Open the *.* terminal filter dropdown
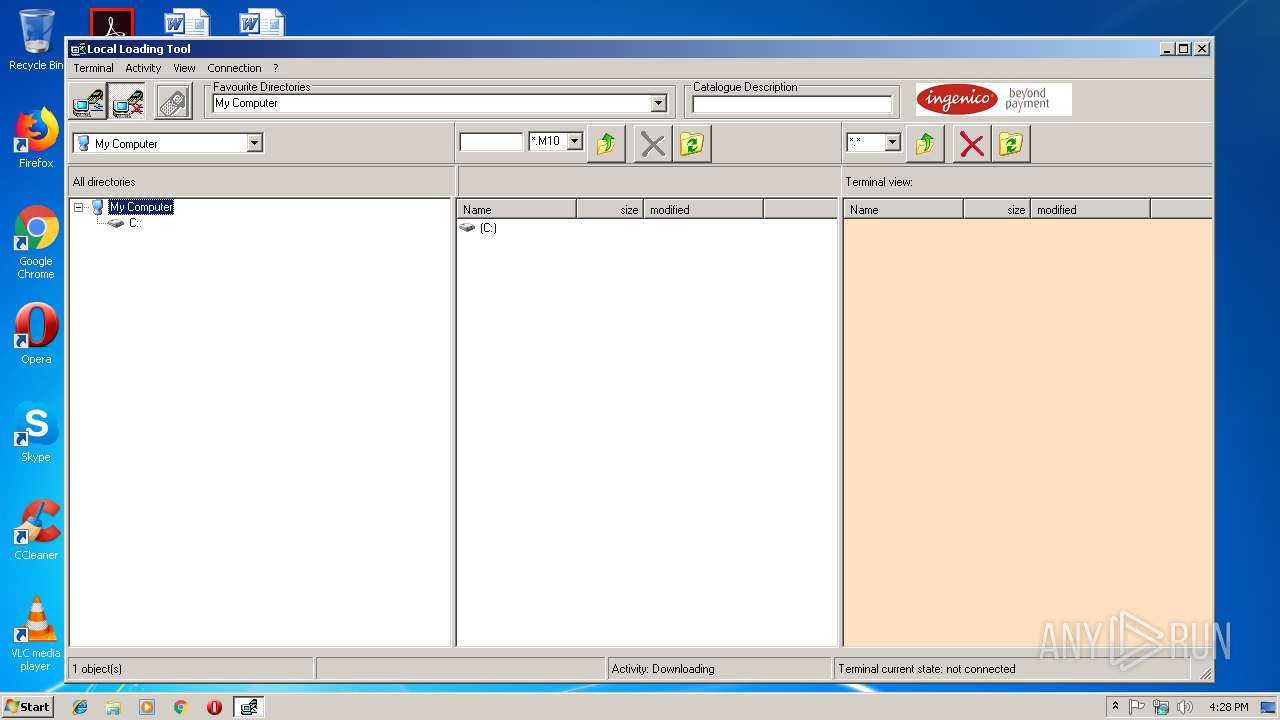 (x=892, y=142)
